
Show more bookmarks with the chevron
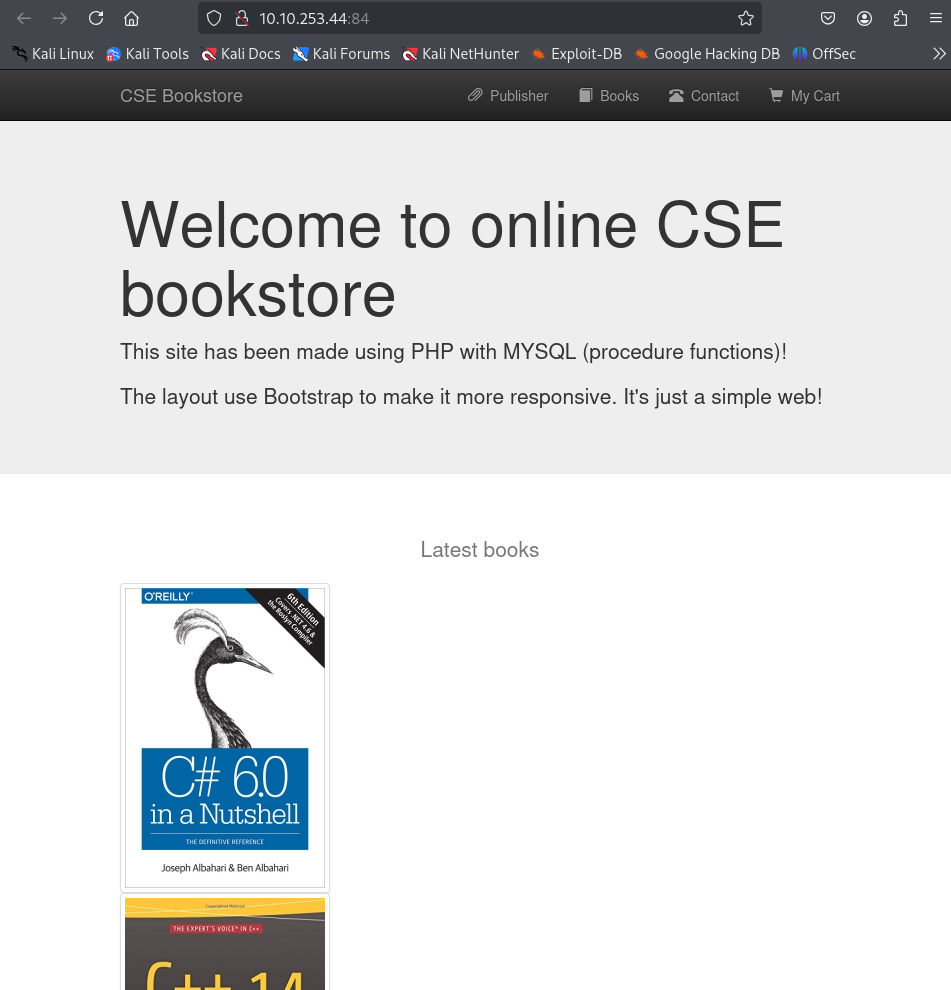click(939, 54)
